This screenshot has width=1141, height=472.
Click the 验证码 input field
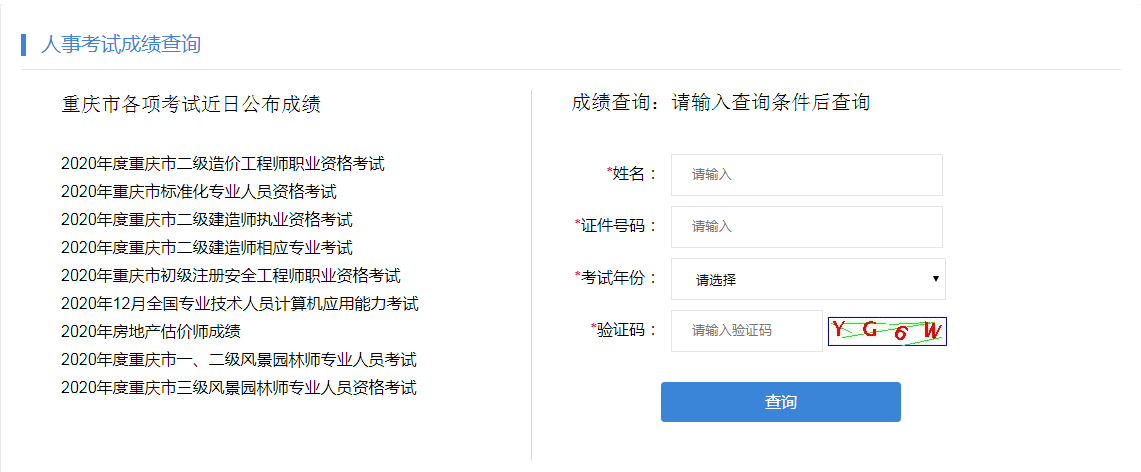[746, 331]
